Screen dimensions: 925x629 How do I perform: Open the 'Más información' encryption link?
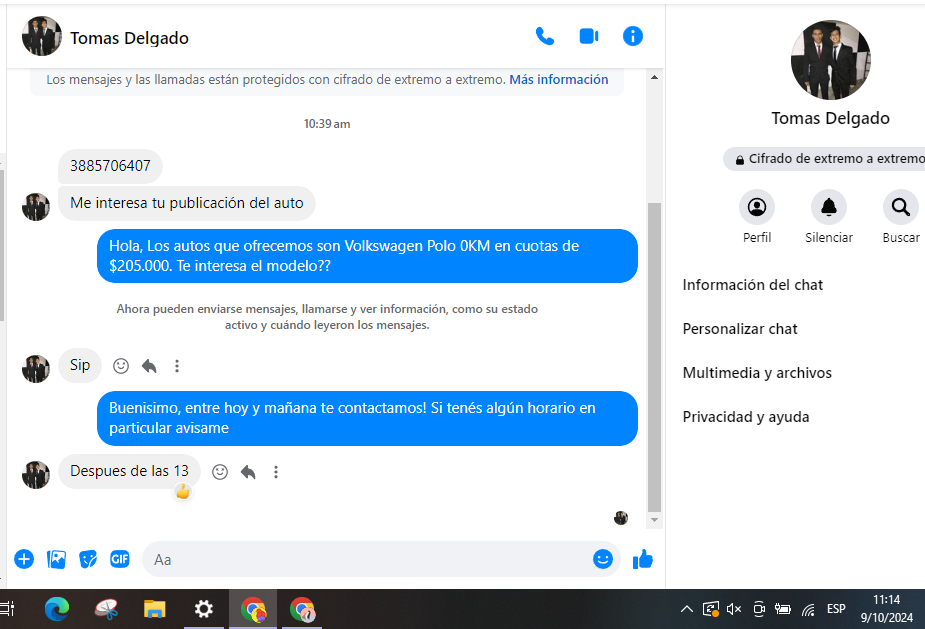pyautogui.click(x=559, y=80)
